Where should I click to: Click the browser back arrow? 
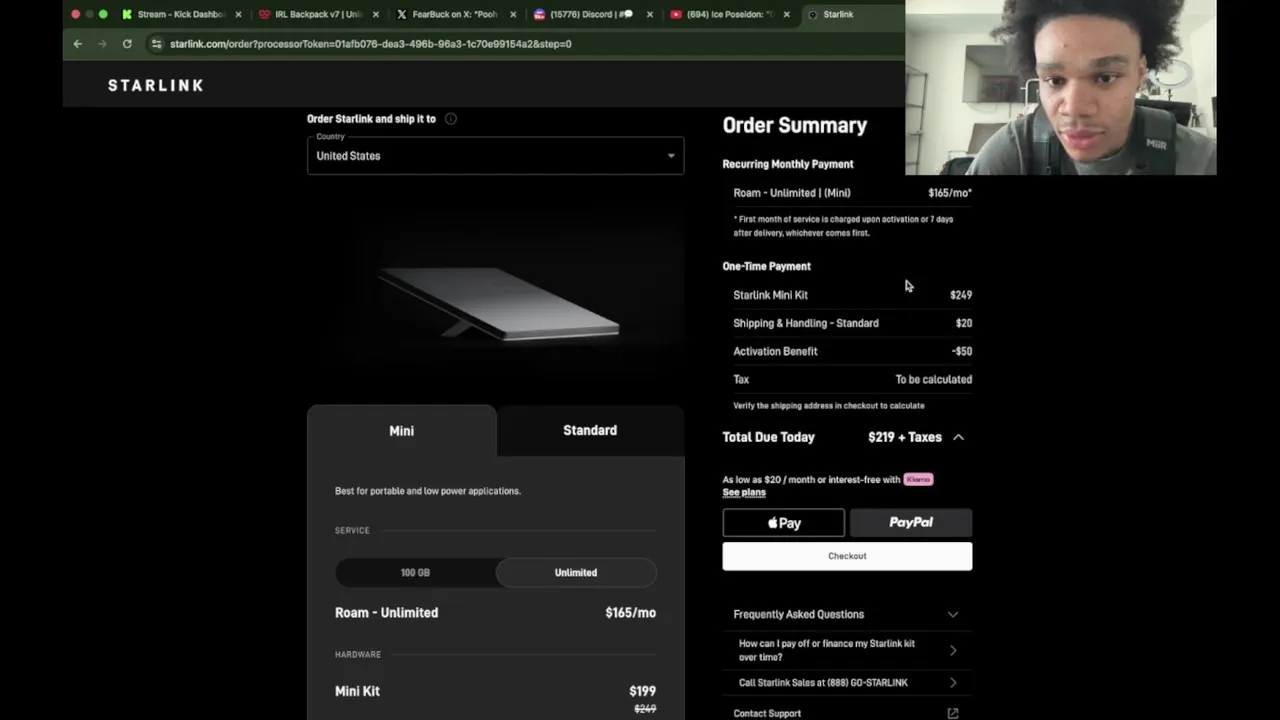point(78,44)
